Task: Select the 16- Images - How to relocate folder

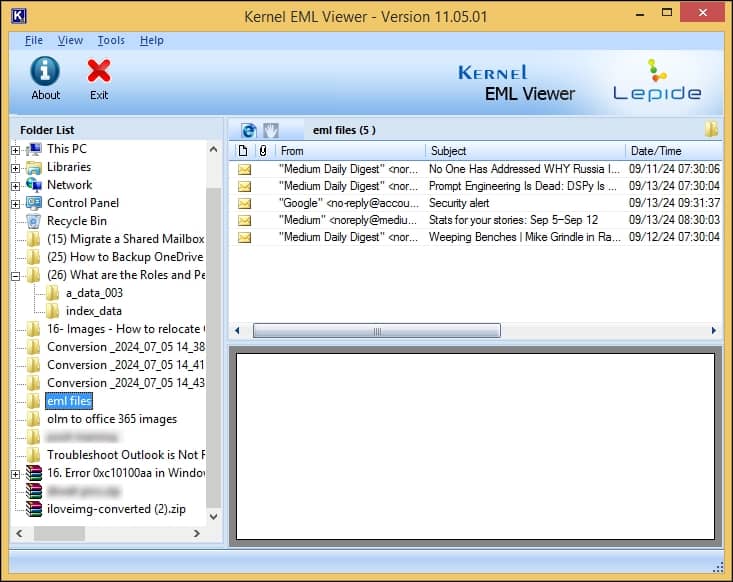Action: (x=126, y=329)
